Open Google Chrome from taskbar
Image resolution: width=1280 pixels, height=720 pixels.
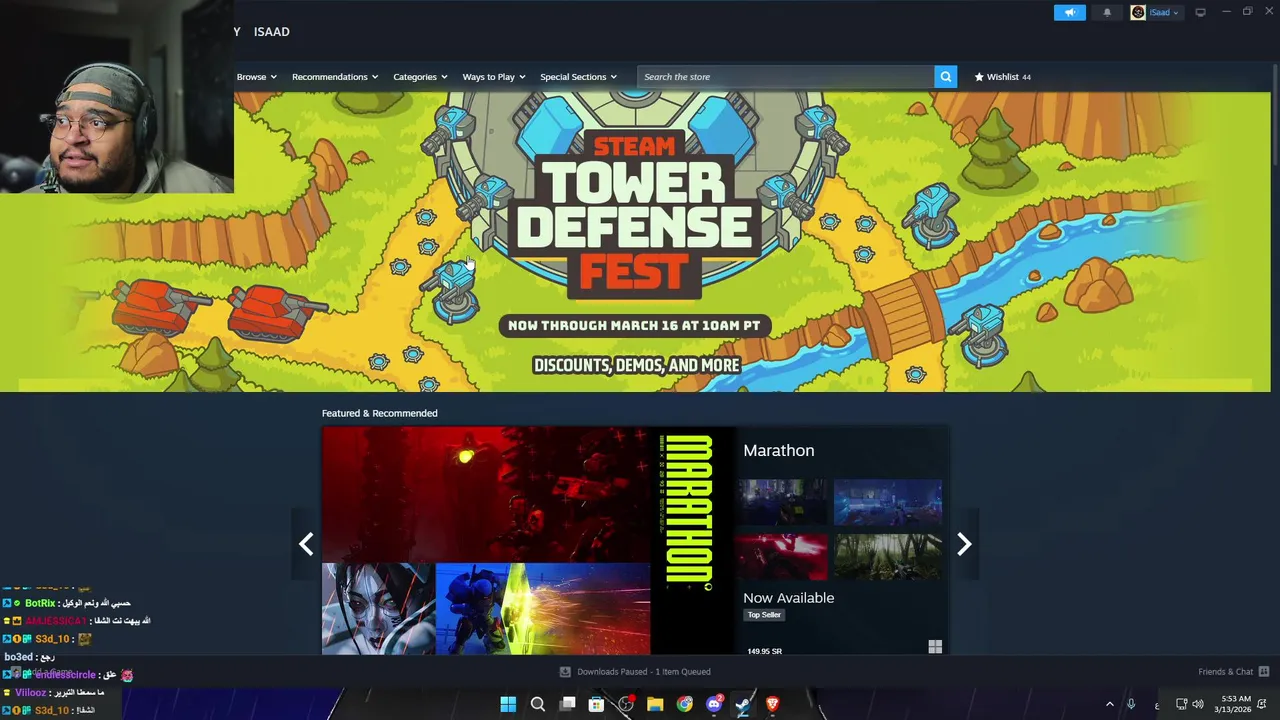pos(684,704)
